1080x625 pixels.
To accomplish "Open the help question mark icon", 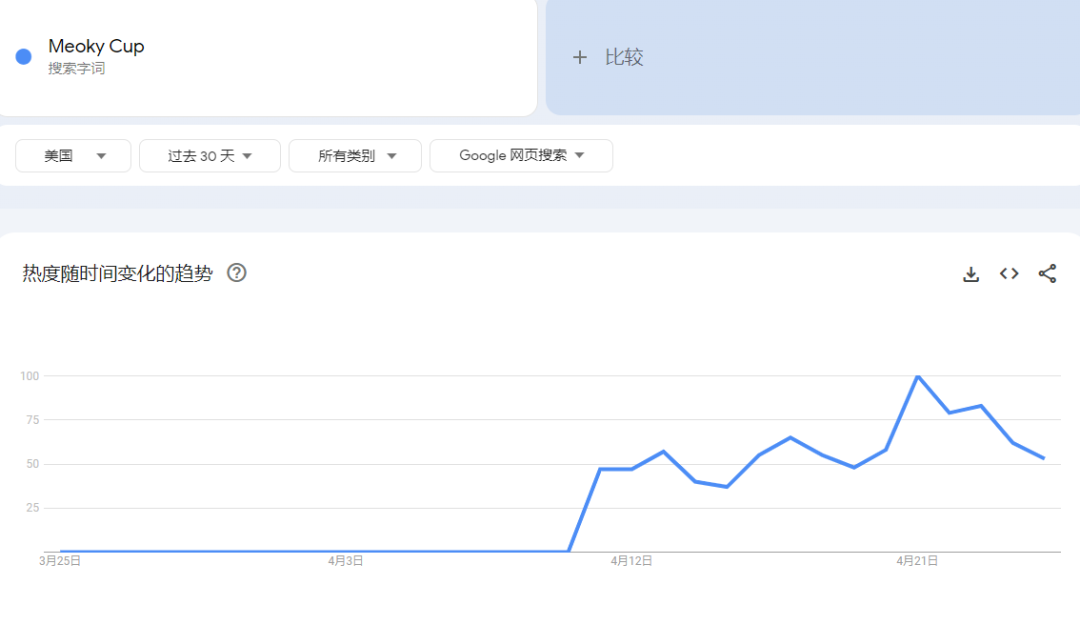I will 237,273.
